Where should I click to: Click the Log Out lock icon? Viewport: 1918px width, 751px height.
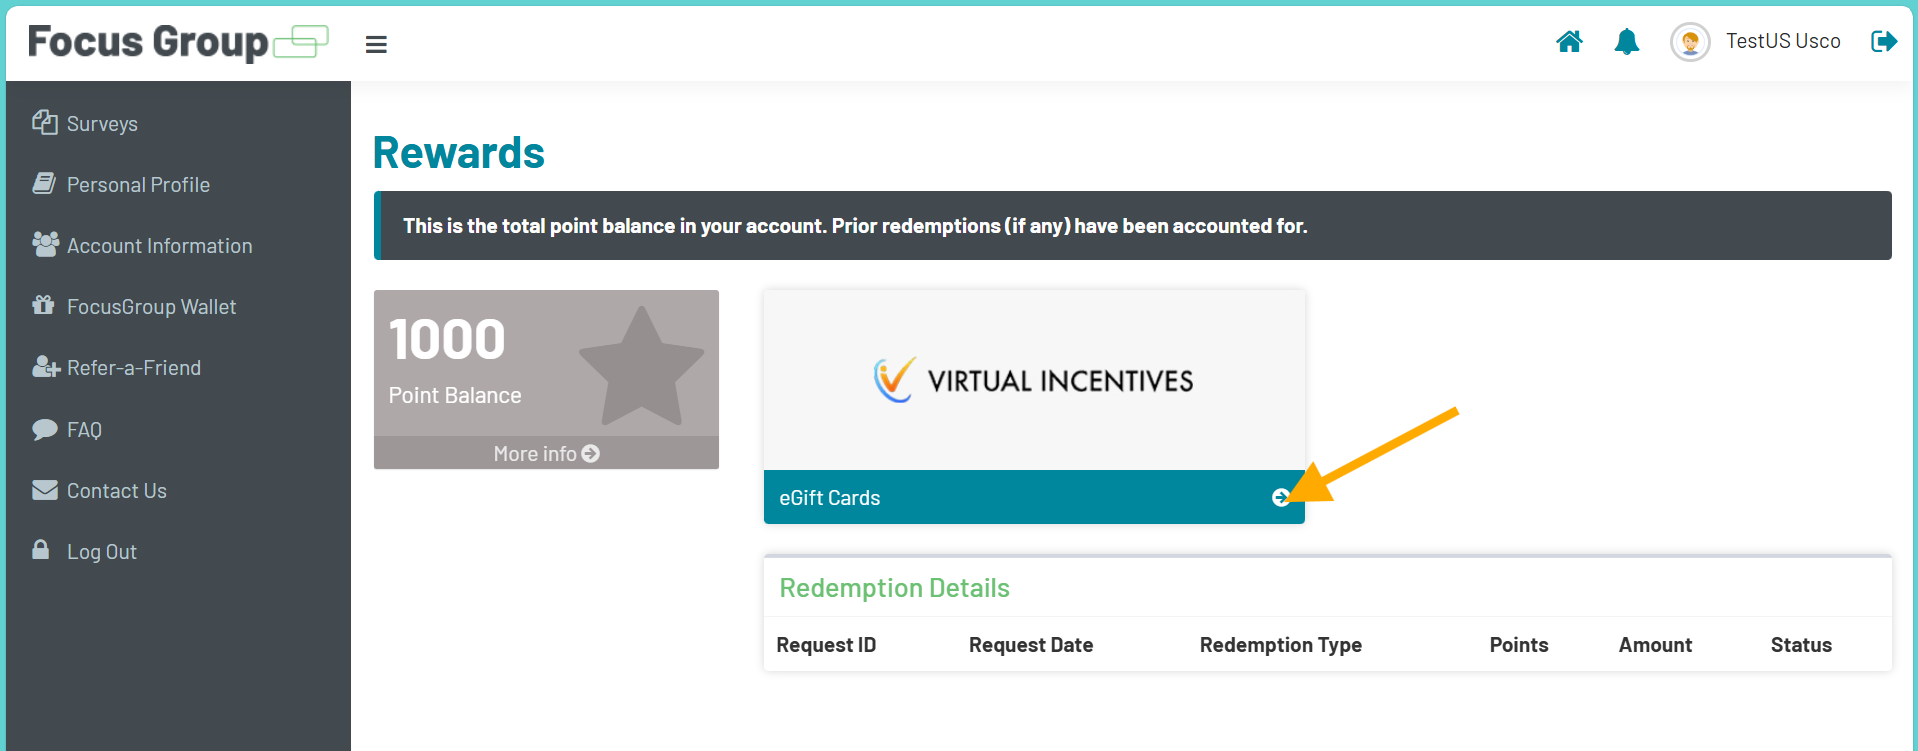click(41, 549)
